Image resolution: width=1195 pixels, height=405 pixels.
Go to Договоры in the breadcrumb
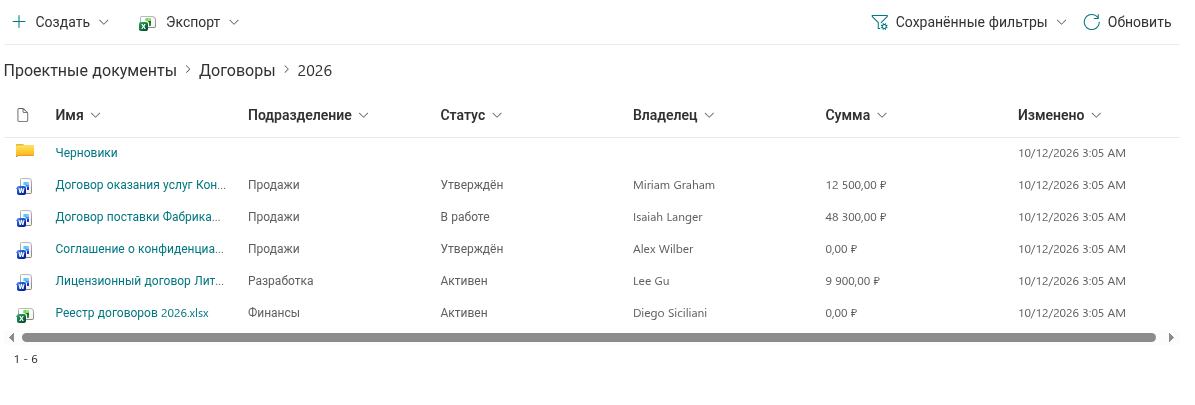click(x=237, y=71)
